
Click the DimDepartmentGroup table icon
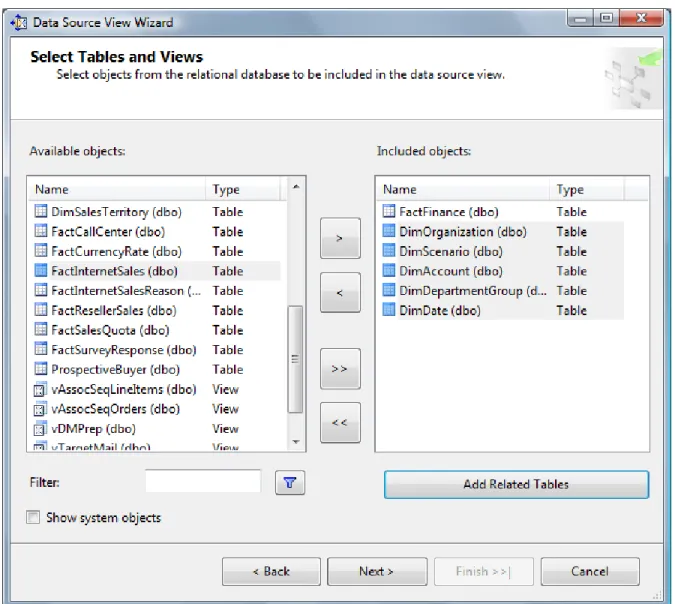(389, 290)
